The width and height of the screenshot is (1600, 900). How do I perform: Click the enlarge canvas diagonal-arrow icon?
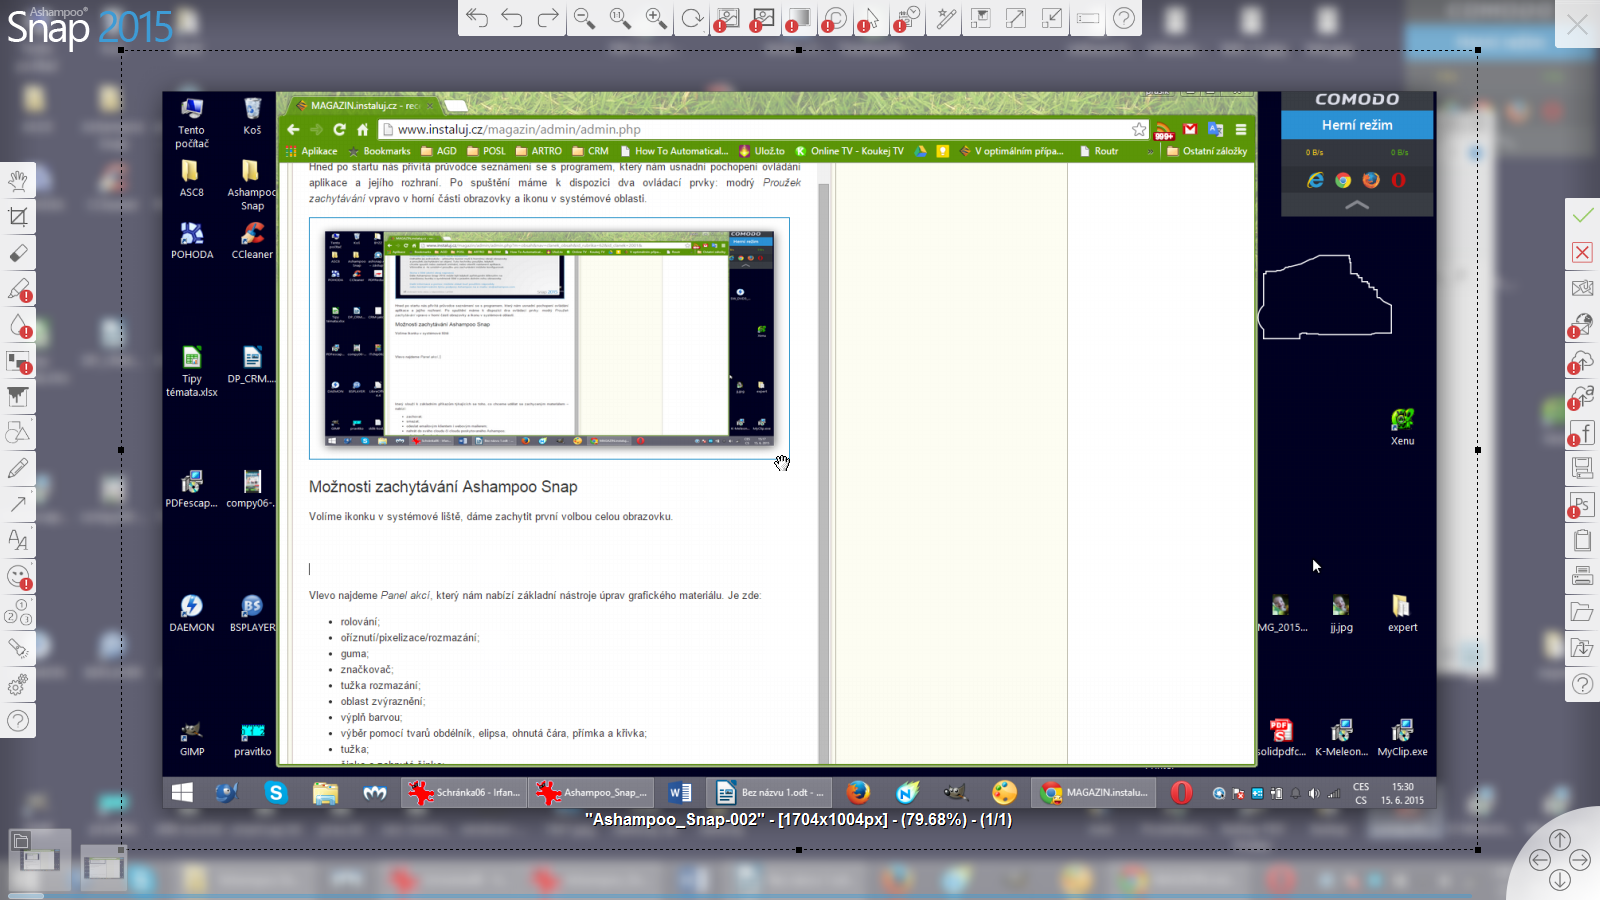pyautogui.click(x=1016, y=18)
